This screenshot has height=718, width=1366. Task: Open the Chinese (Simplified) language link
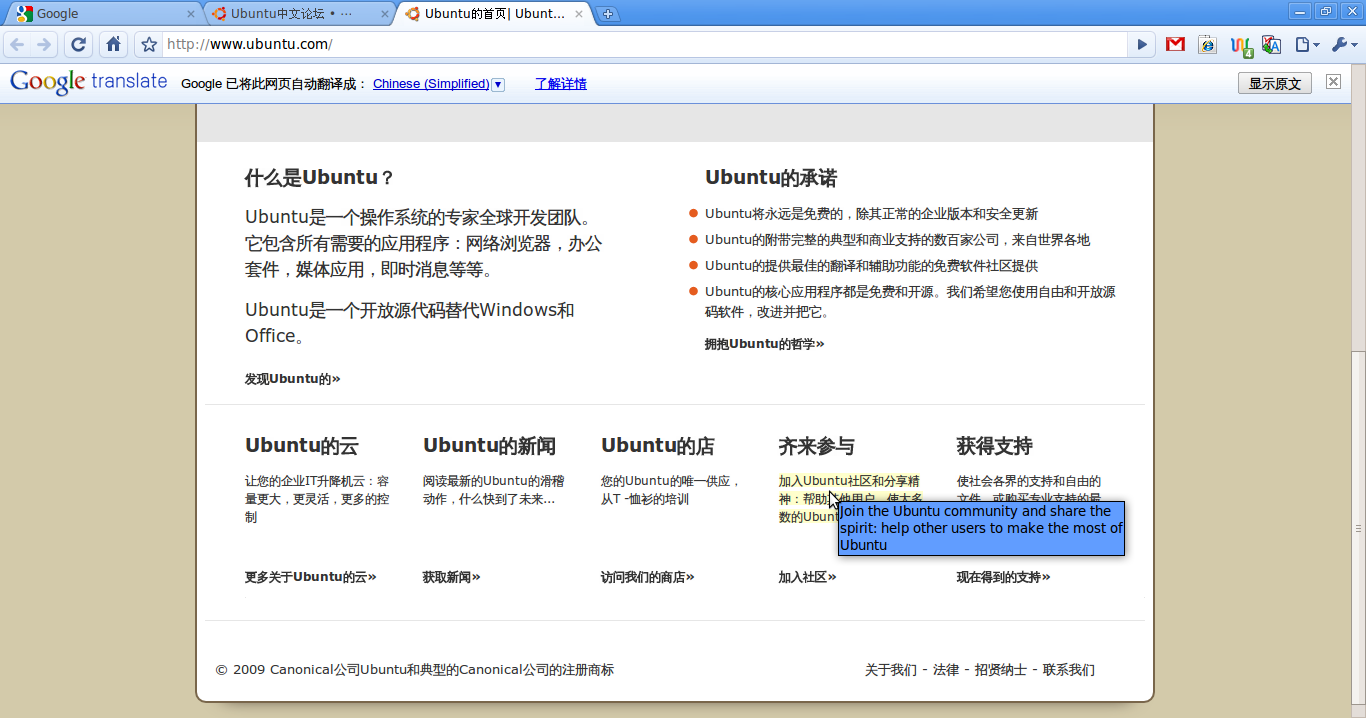(431, 84)
